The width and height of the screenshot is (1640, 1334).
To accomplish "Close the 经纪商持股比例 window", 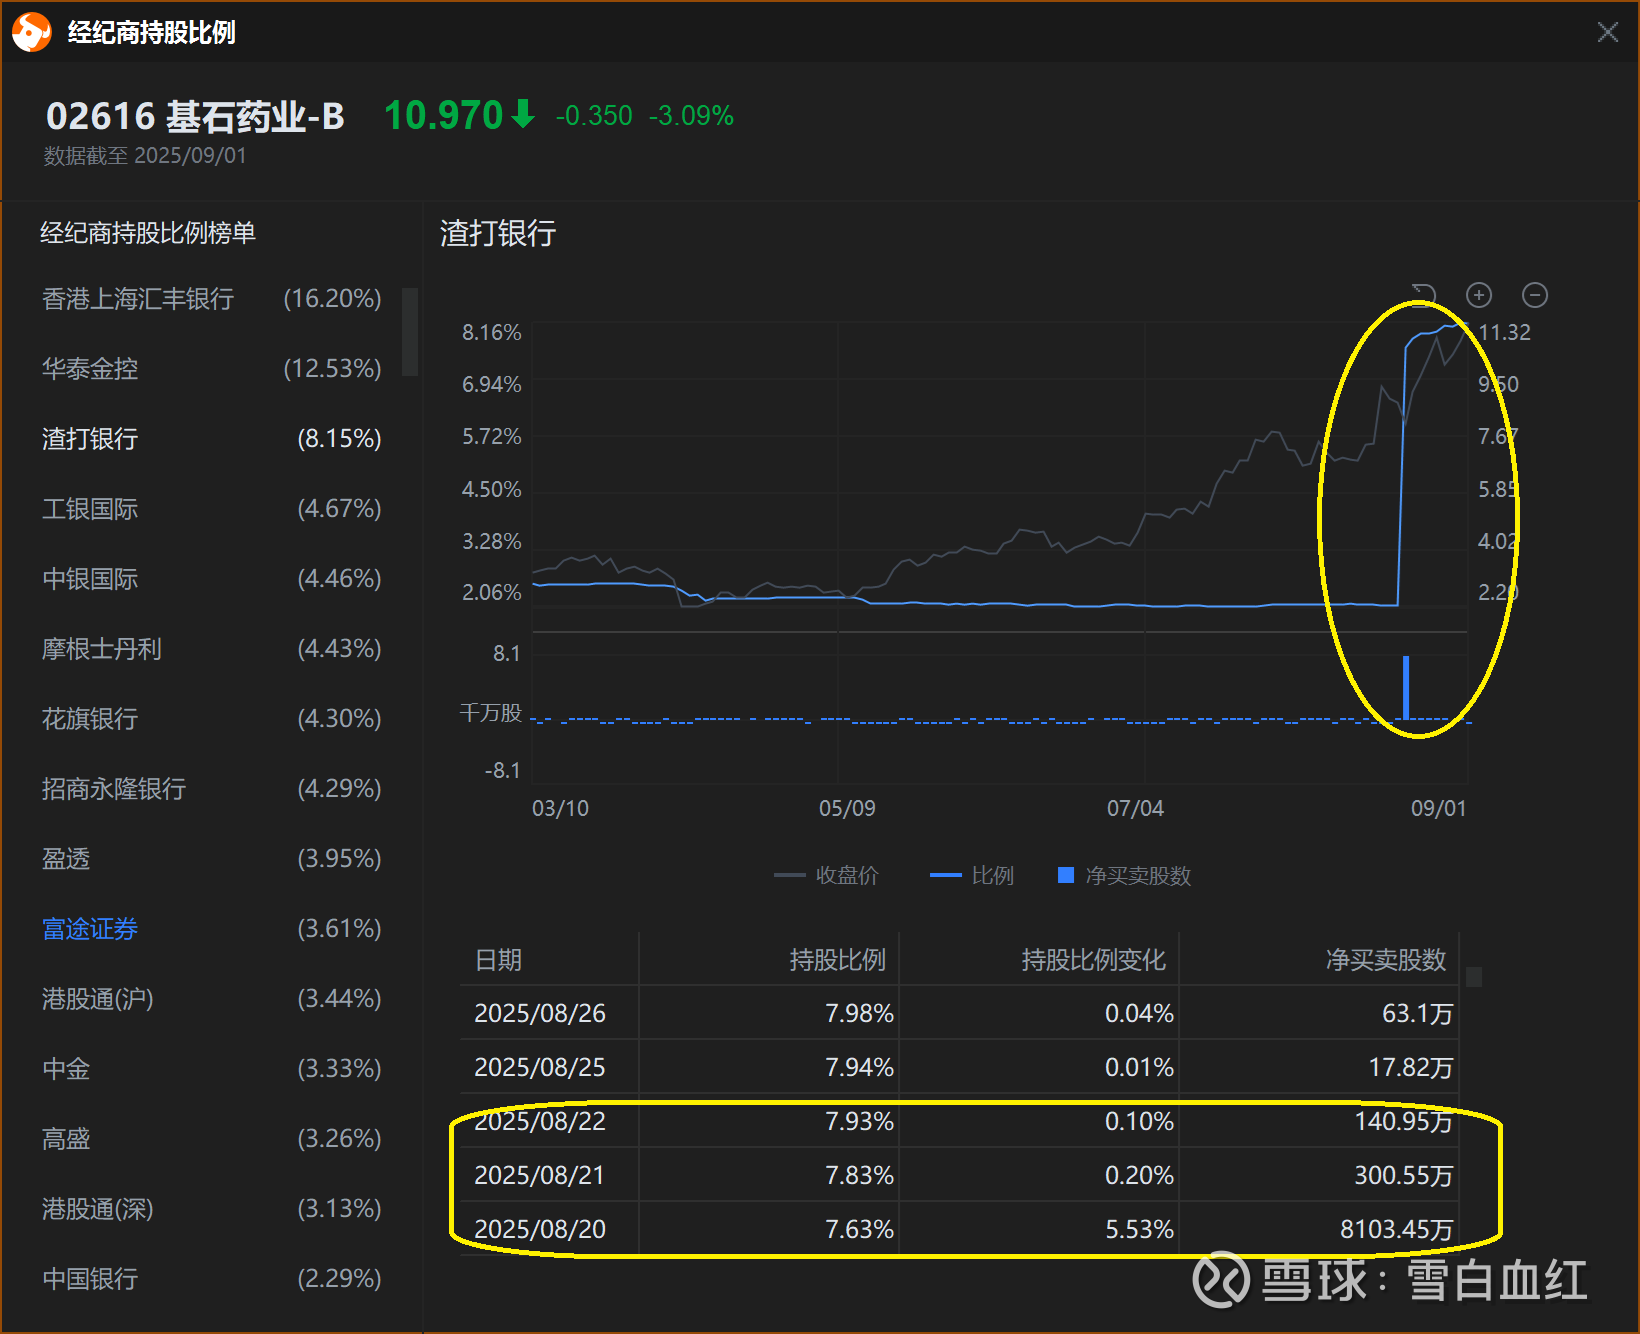I will 1608,32.
